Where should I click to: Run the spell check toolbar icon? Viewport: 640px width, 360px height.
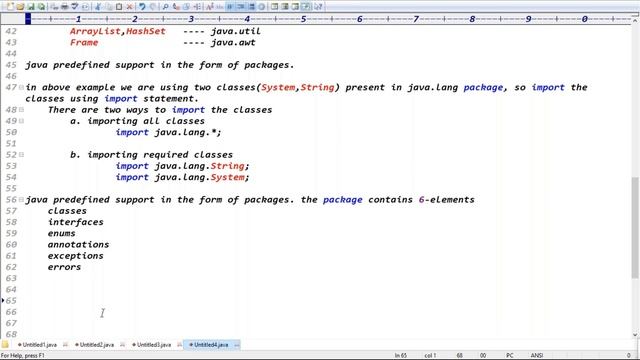pyautogui.click(x=74, y=7)
